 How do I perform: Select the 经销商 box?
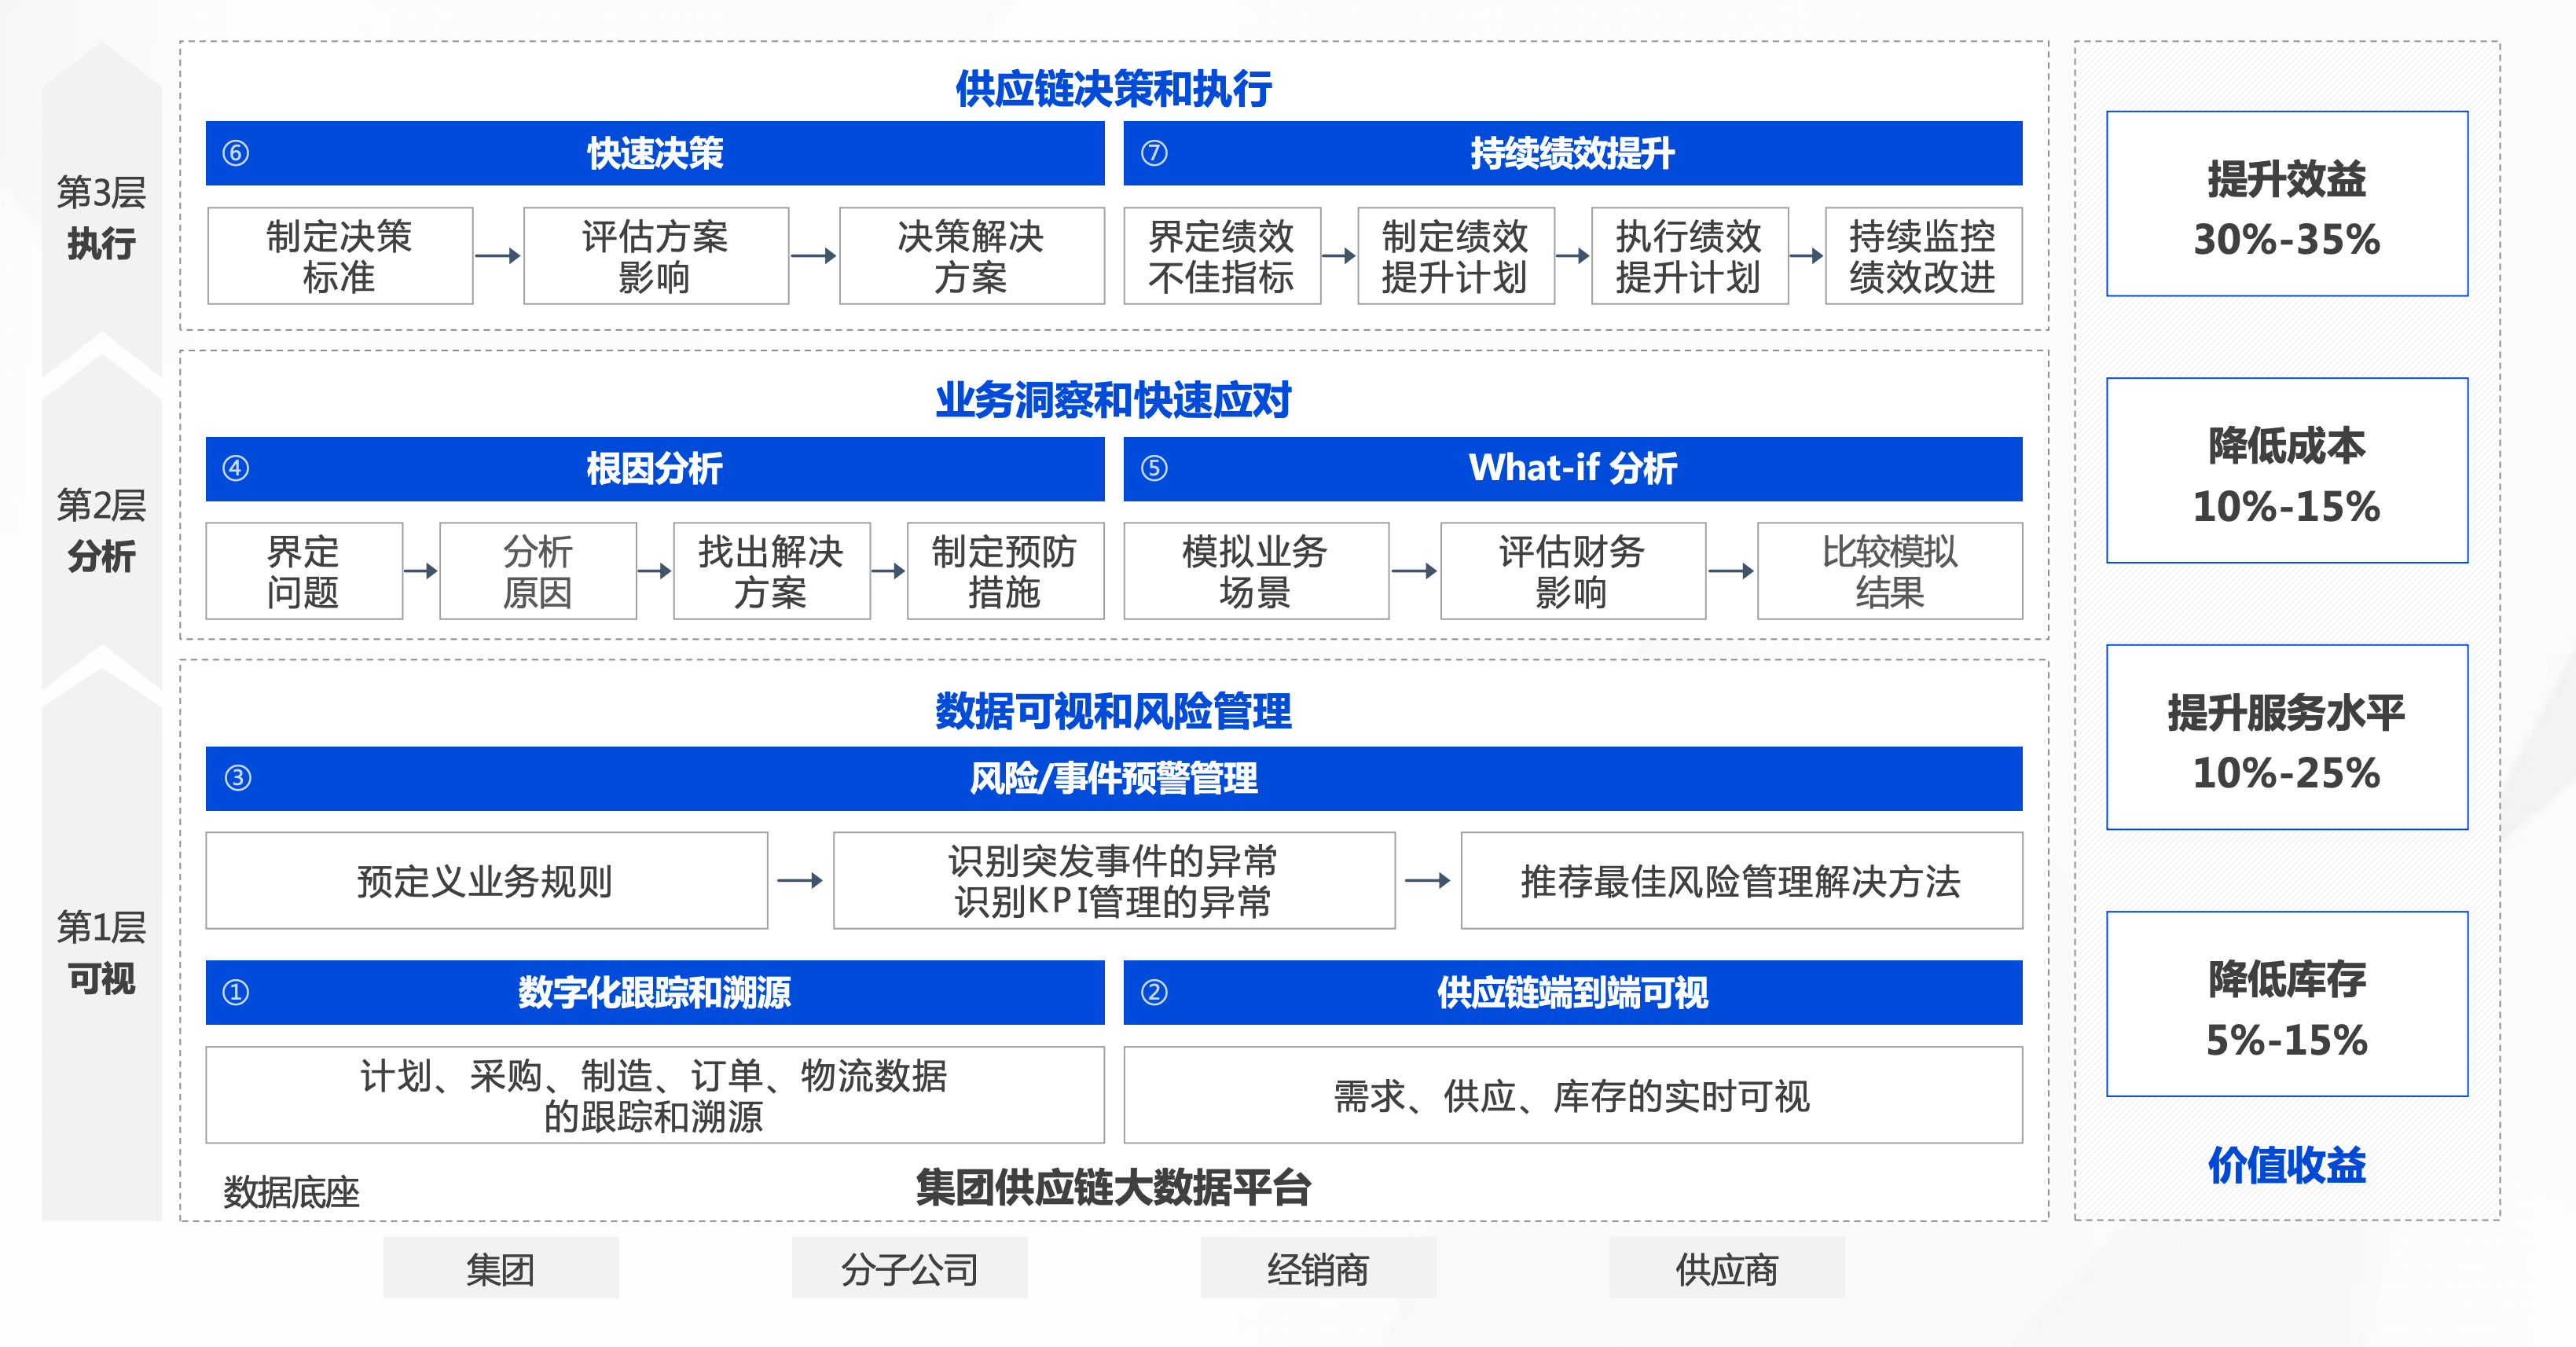click(x=1318, y=1268)
